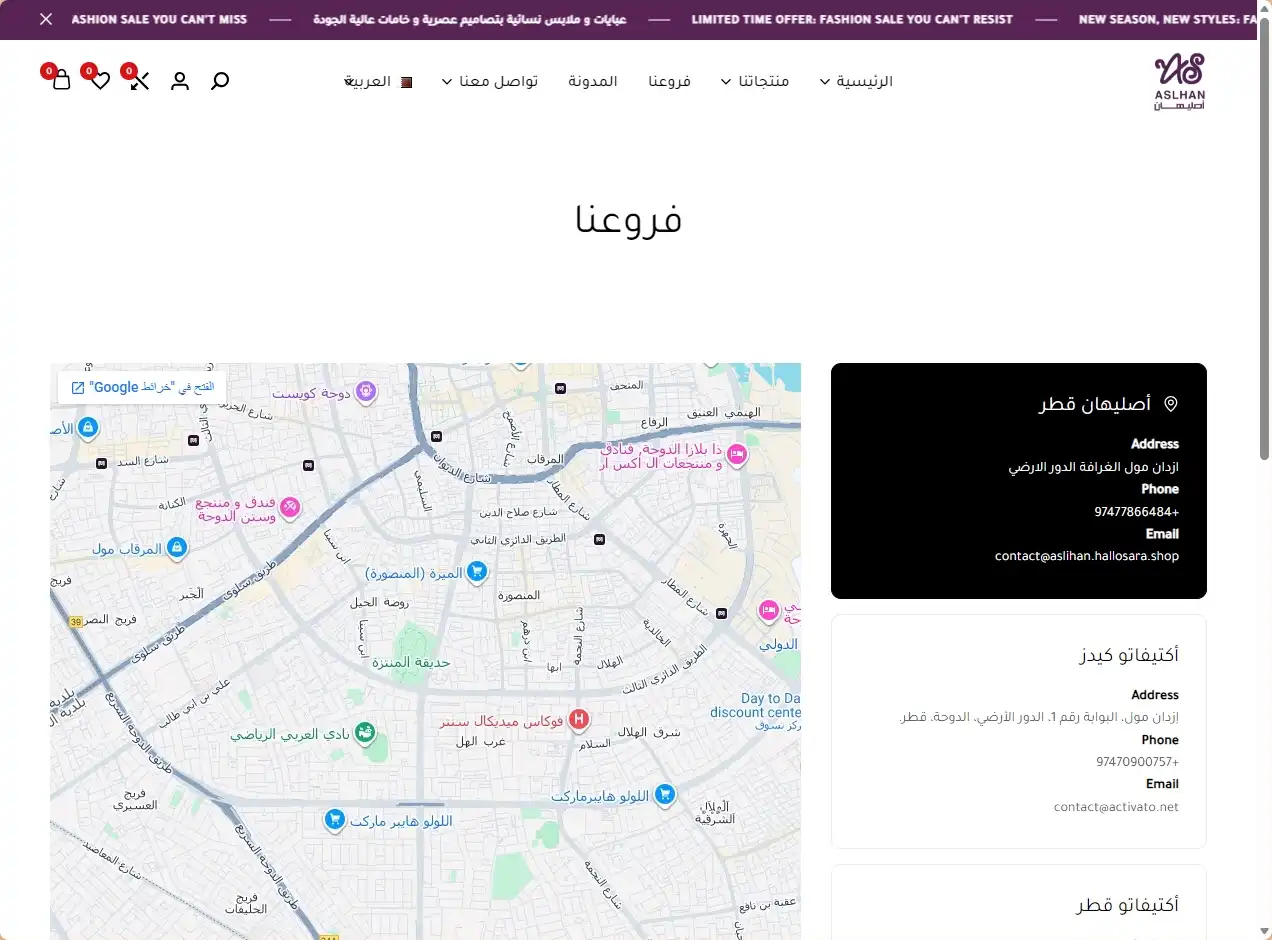
Task: Select the أكتيفاتو كيدز branch card title
Action: pyautogui.click(x=1129, y=656)
